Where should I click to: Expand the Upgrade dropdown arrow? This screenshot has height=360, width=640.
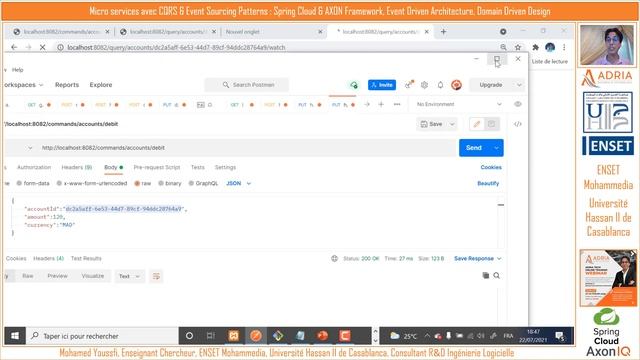(519, 85)
